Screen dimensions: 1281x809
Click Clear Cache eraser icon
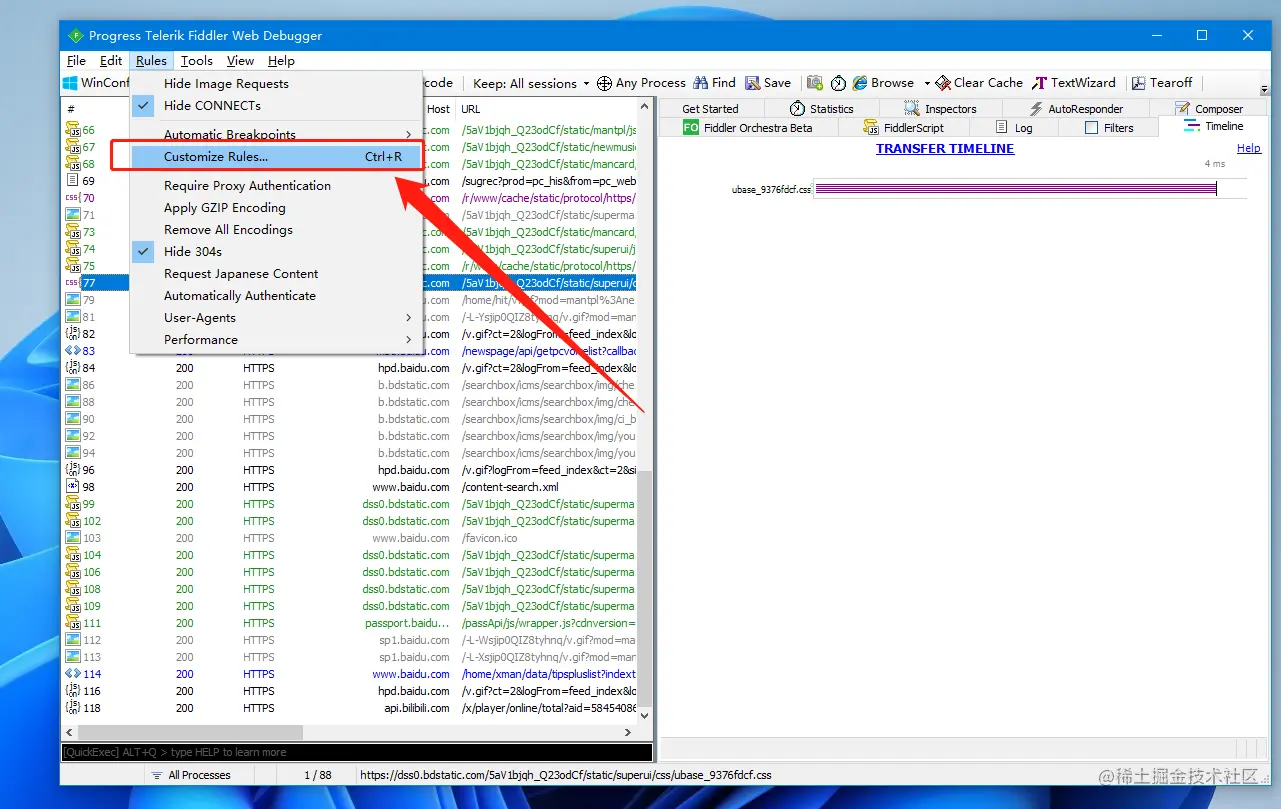[x=943, y=83]
